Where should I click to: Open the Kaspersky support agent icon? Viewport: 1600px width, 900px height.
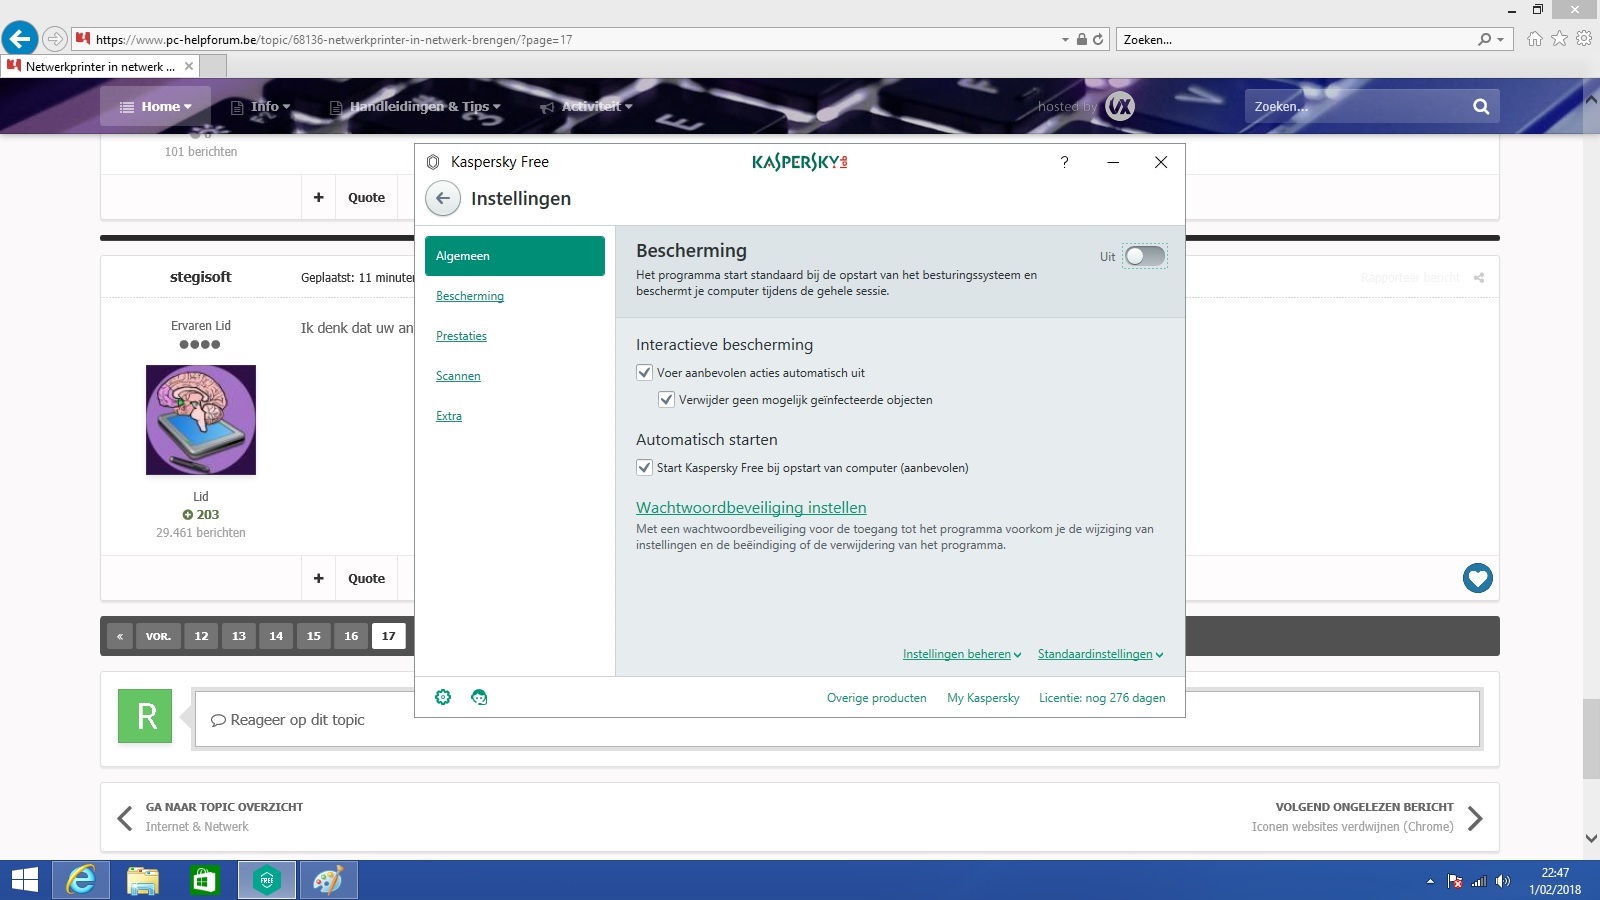(x=479, y=697)
